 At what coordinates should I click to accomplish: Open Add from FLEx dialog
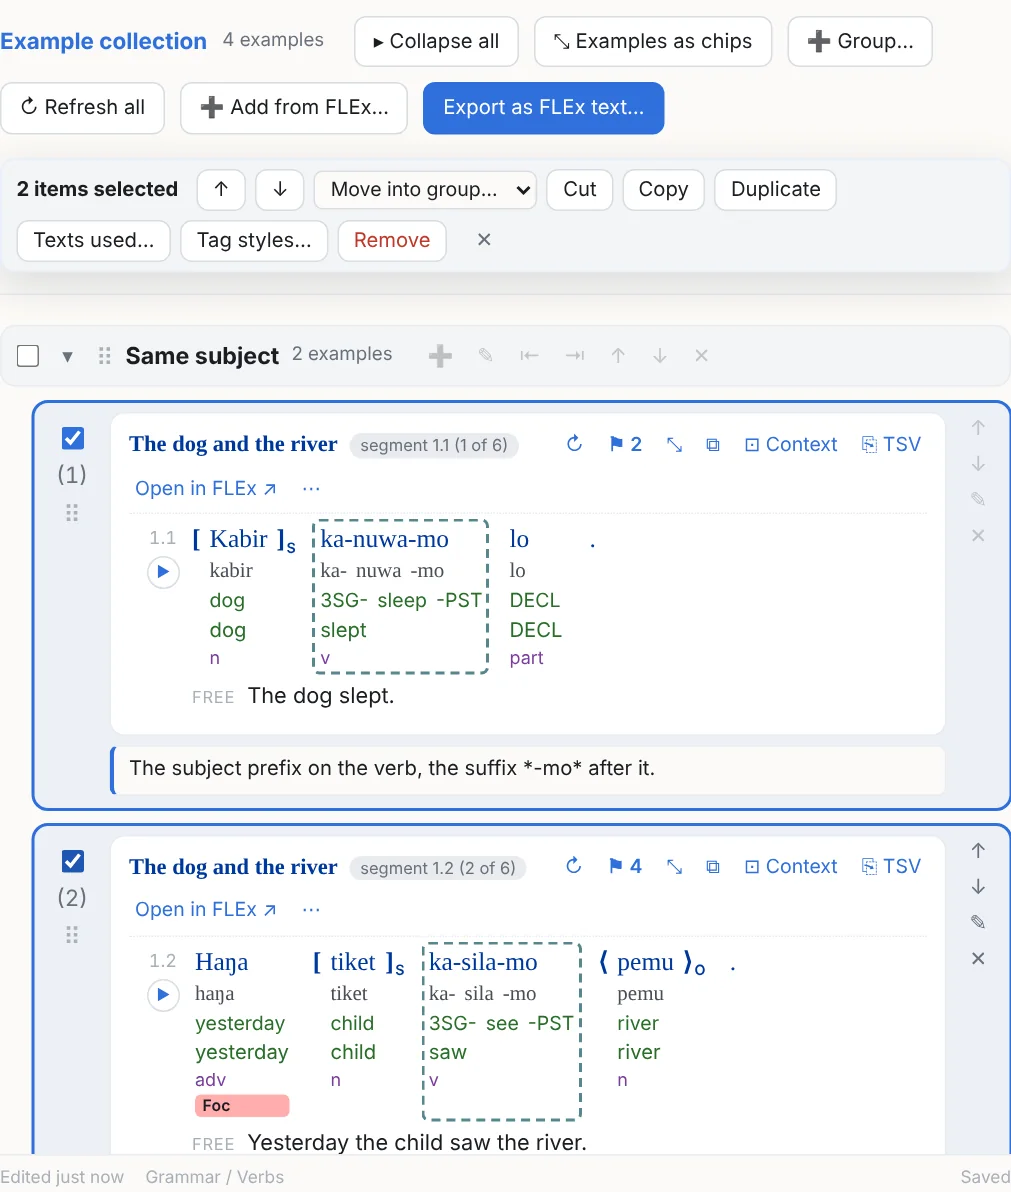click(294, 107)
